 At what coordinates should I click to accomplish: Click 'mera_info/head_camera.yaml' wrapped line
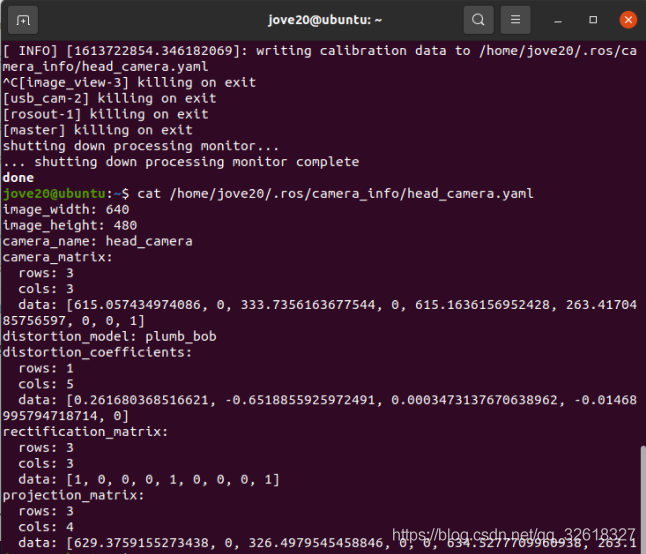(105, 67)
